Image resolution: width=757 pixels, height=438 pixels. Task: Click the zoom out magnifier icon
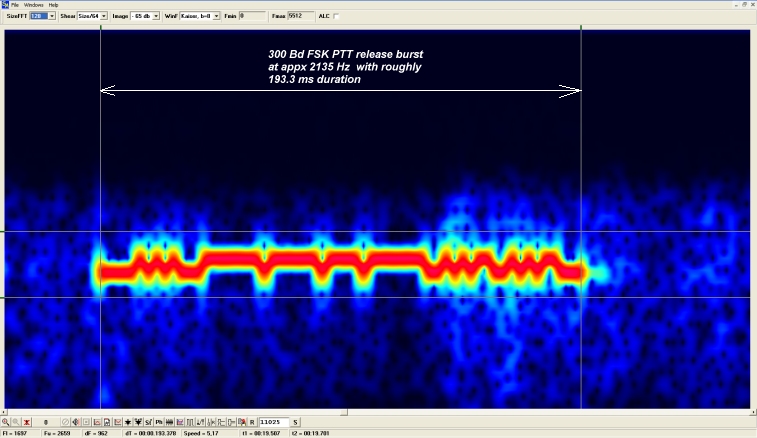click(x=17, y=422)
